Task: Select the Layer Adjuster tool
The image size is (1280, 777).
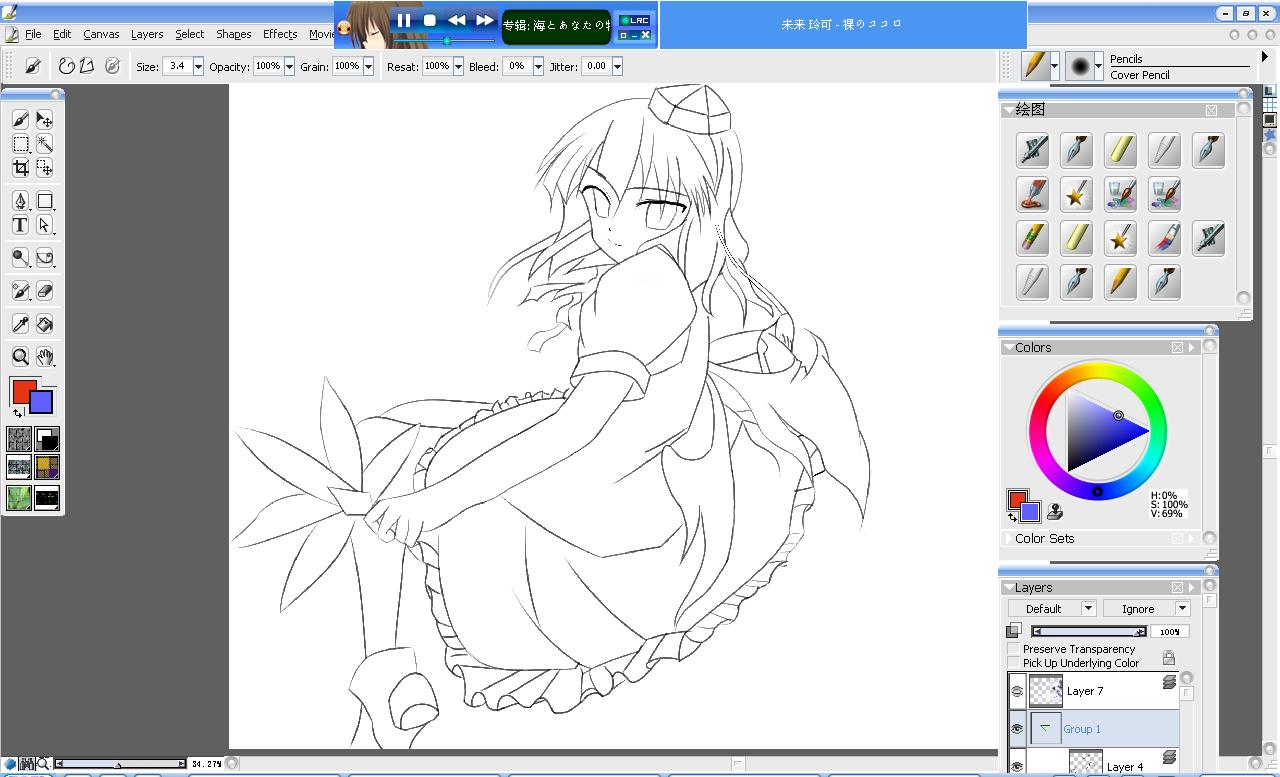Action: (45, 120)
